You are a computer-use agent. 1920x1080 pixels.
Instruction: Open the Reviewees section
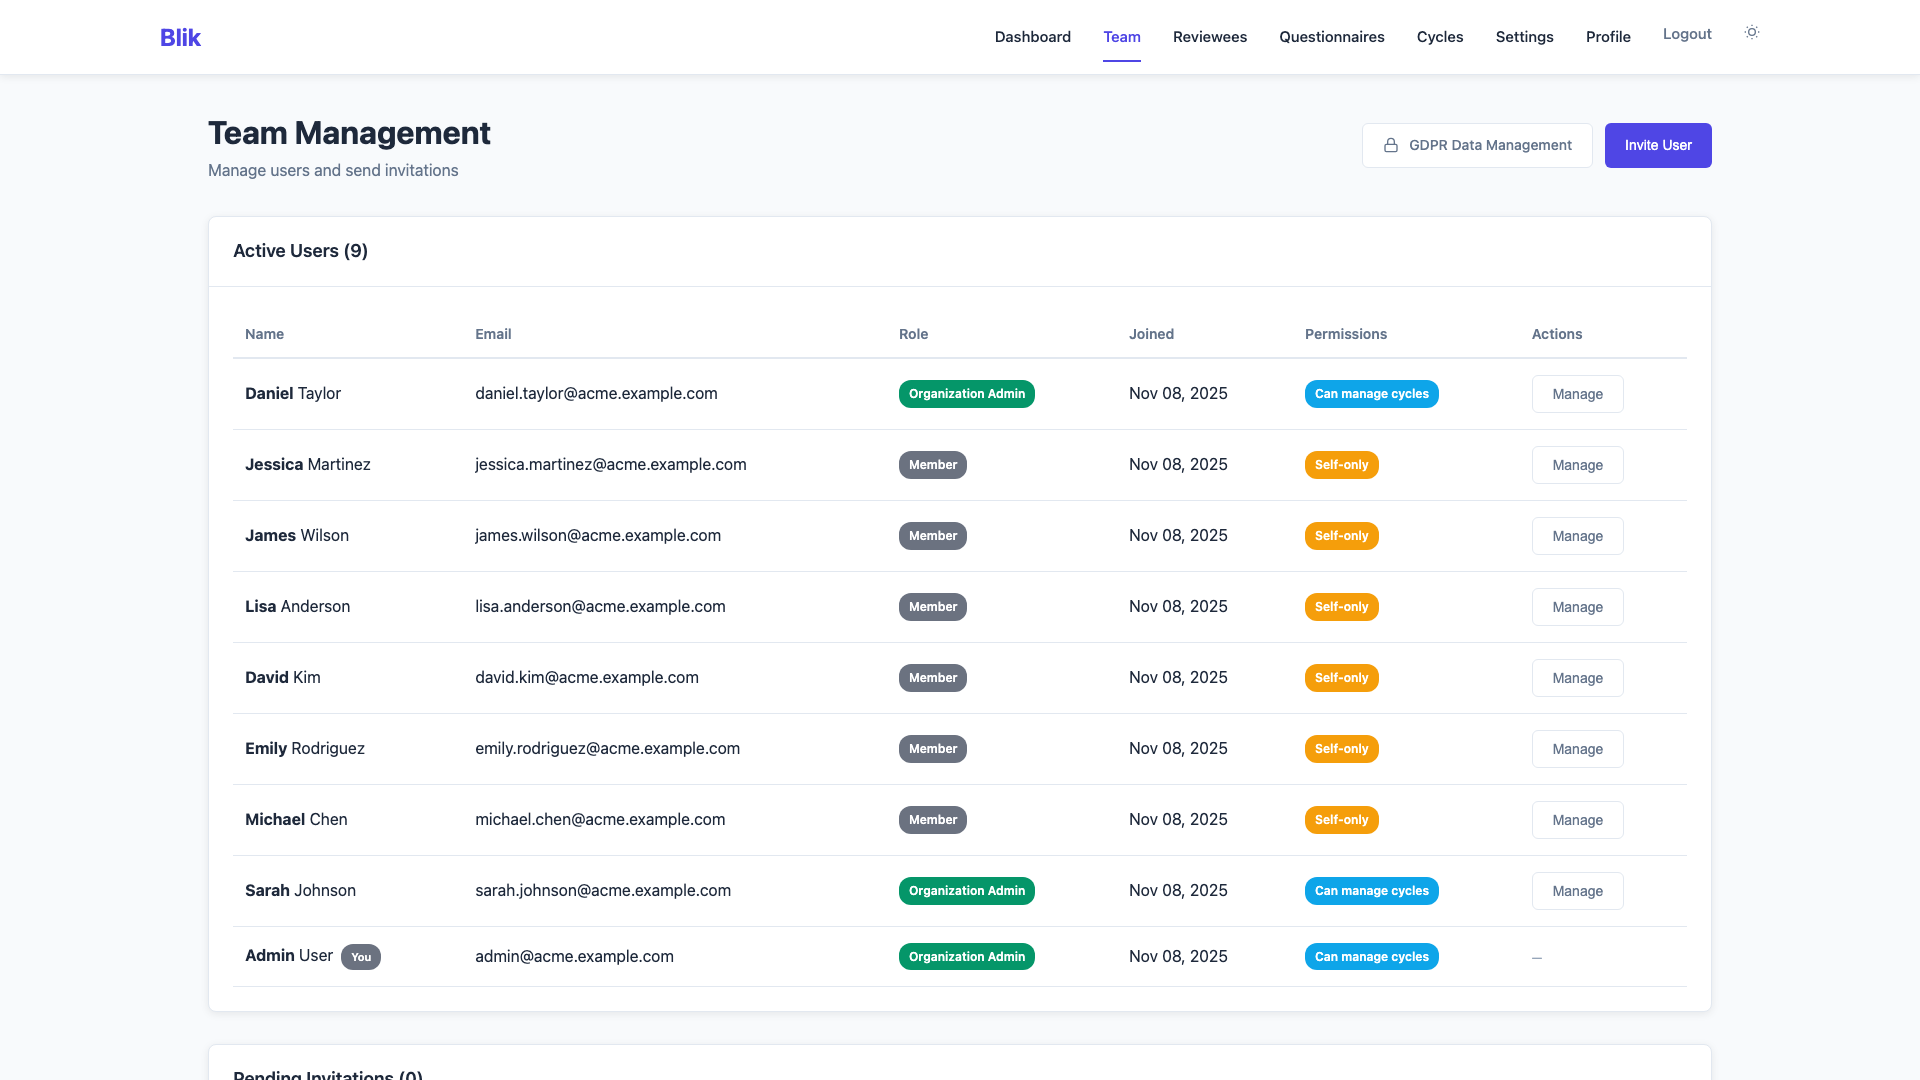pyautogui.click(x=1209, y=37)
